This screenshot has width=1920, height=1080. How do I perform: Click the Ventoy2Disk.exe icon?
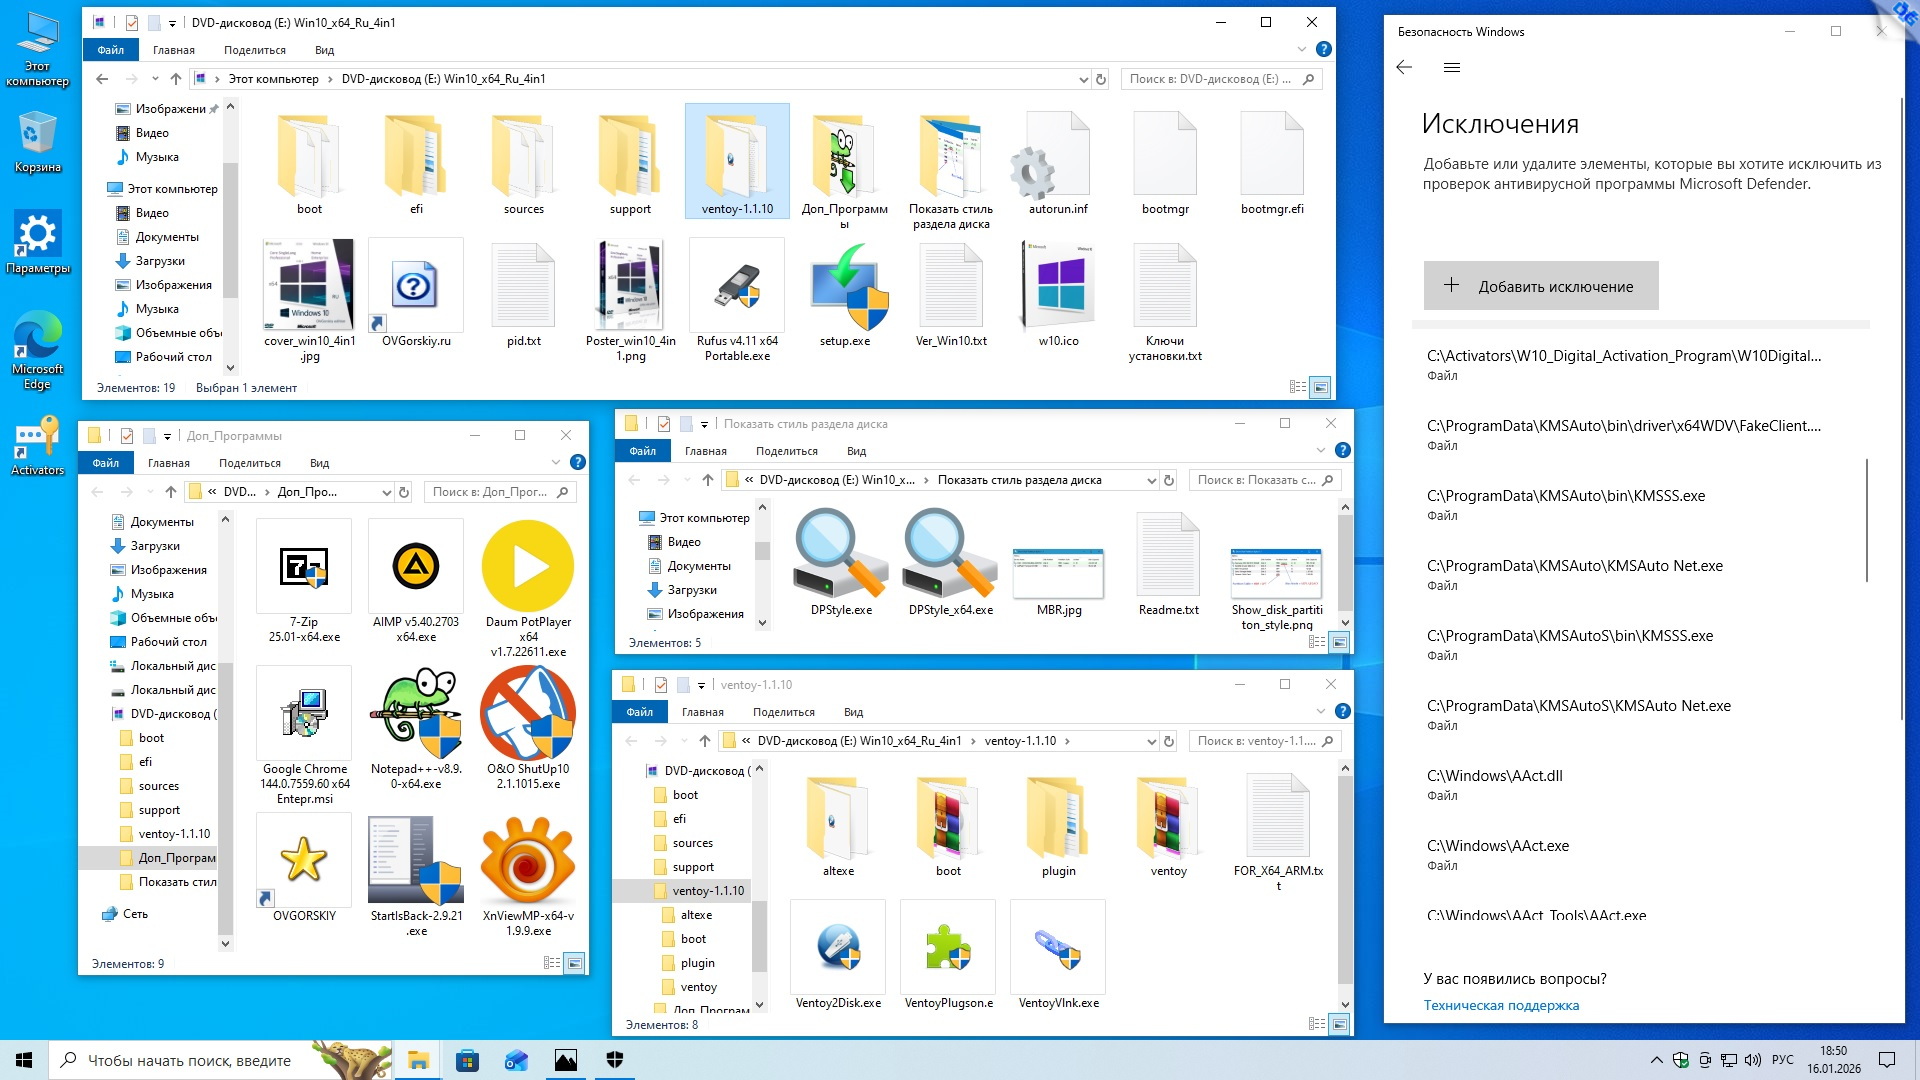point(838,948)
